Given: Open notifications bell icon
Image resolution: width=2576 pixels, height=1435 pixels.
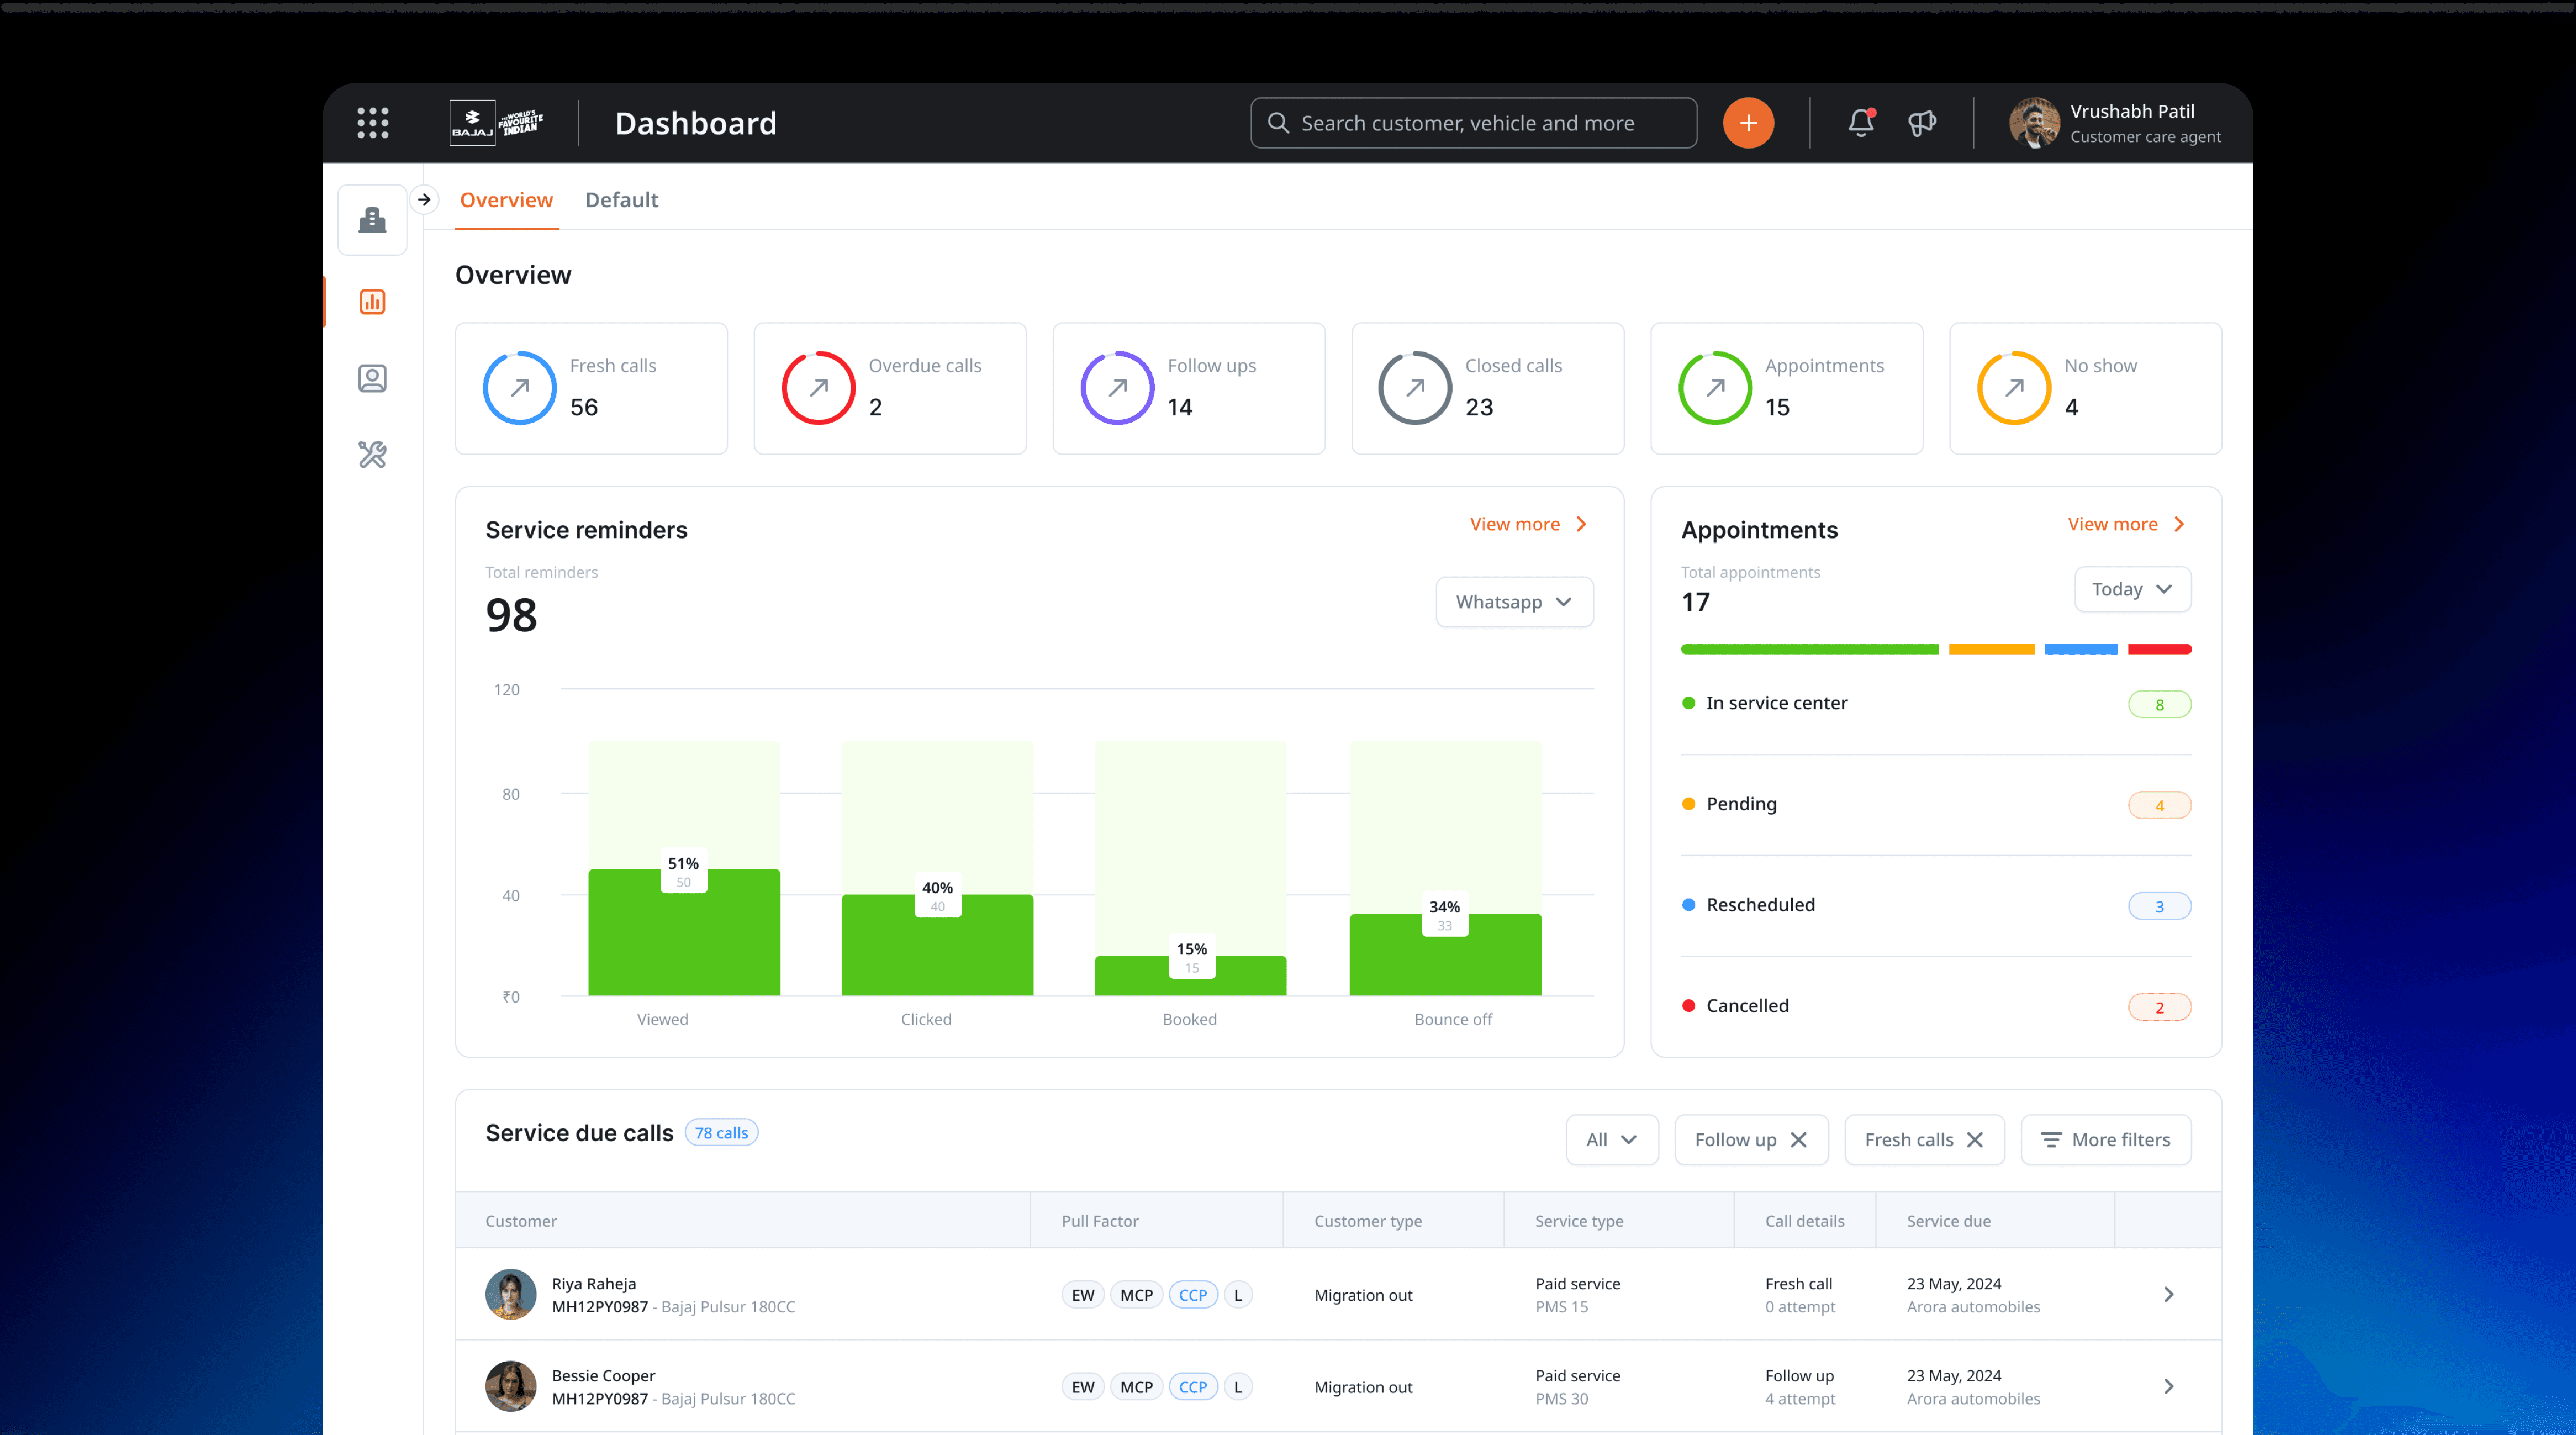Looking at the screenshot, I should (1860, 122).
